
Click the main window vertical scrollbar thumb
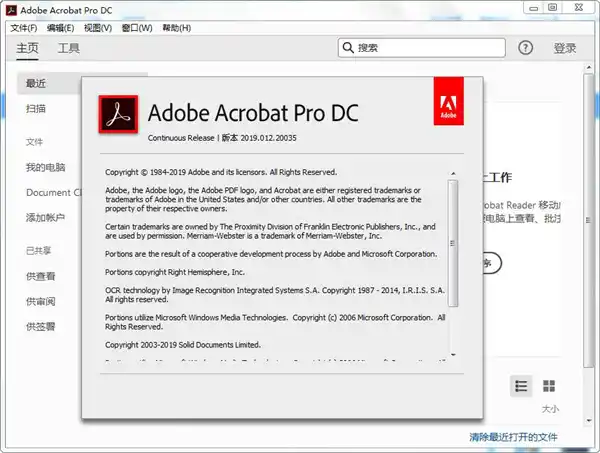[589, 221]
